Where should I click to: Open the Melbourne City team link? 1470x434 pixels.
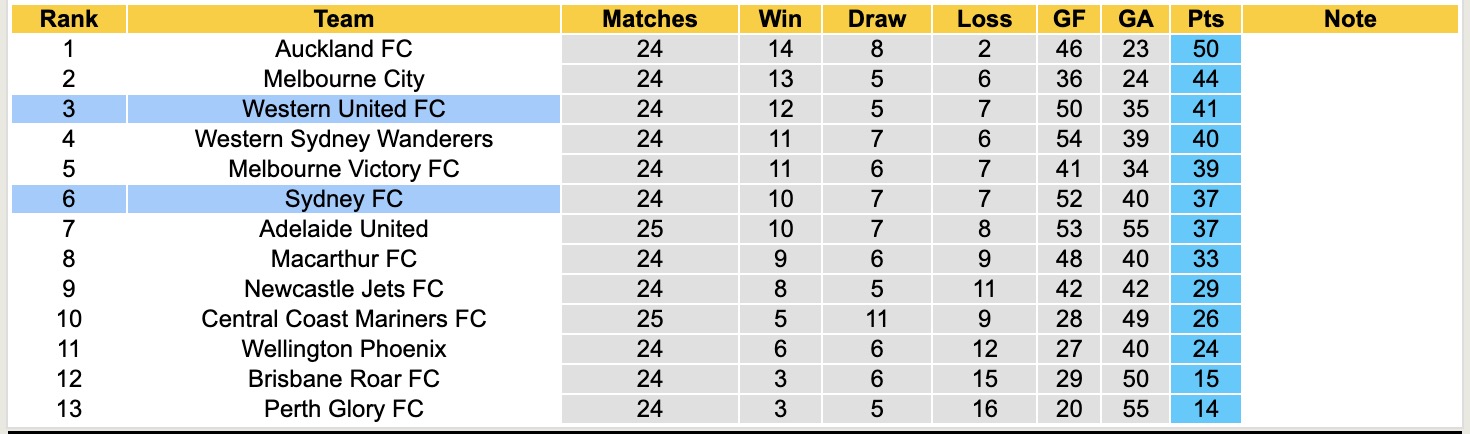343,79
